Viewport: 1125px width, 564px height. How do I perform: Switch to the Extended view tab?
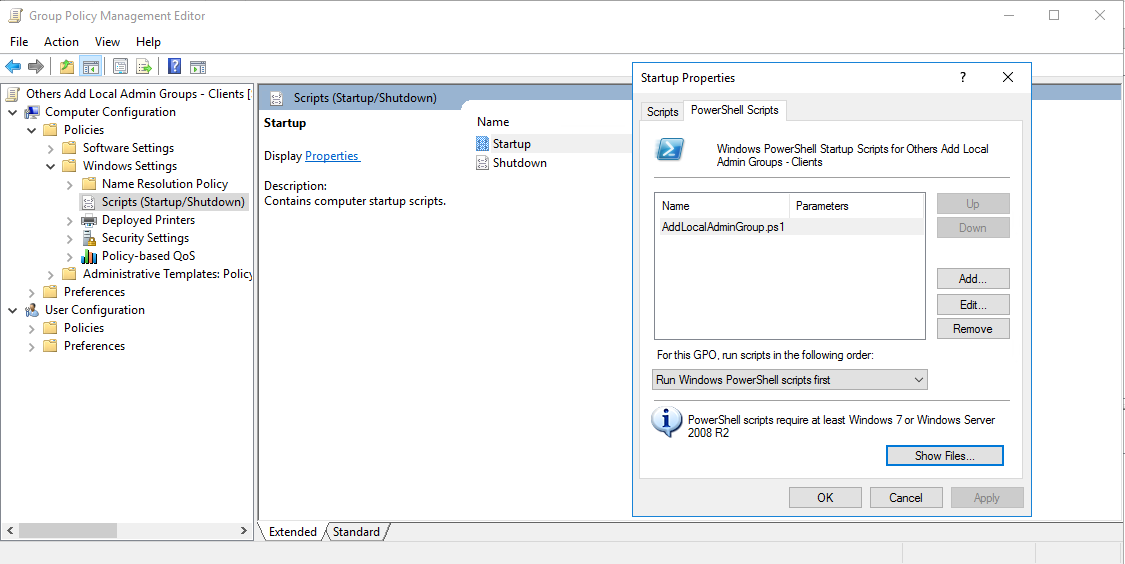tap(292, 532)
